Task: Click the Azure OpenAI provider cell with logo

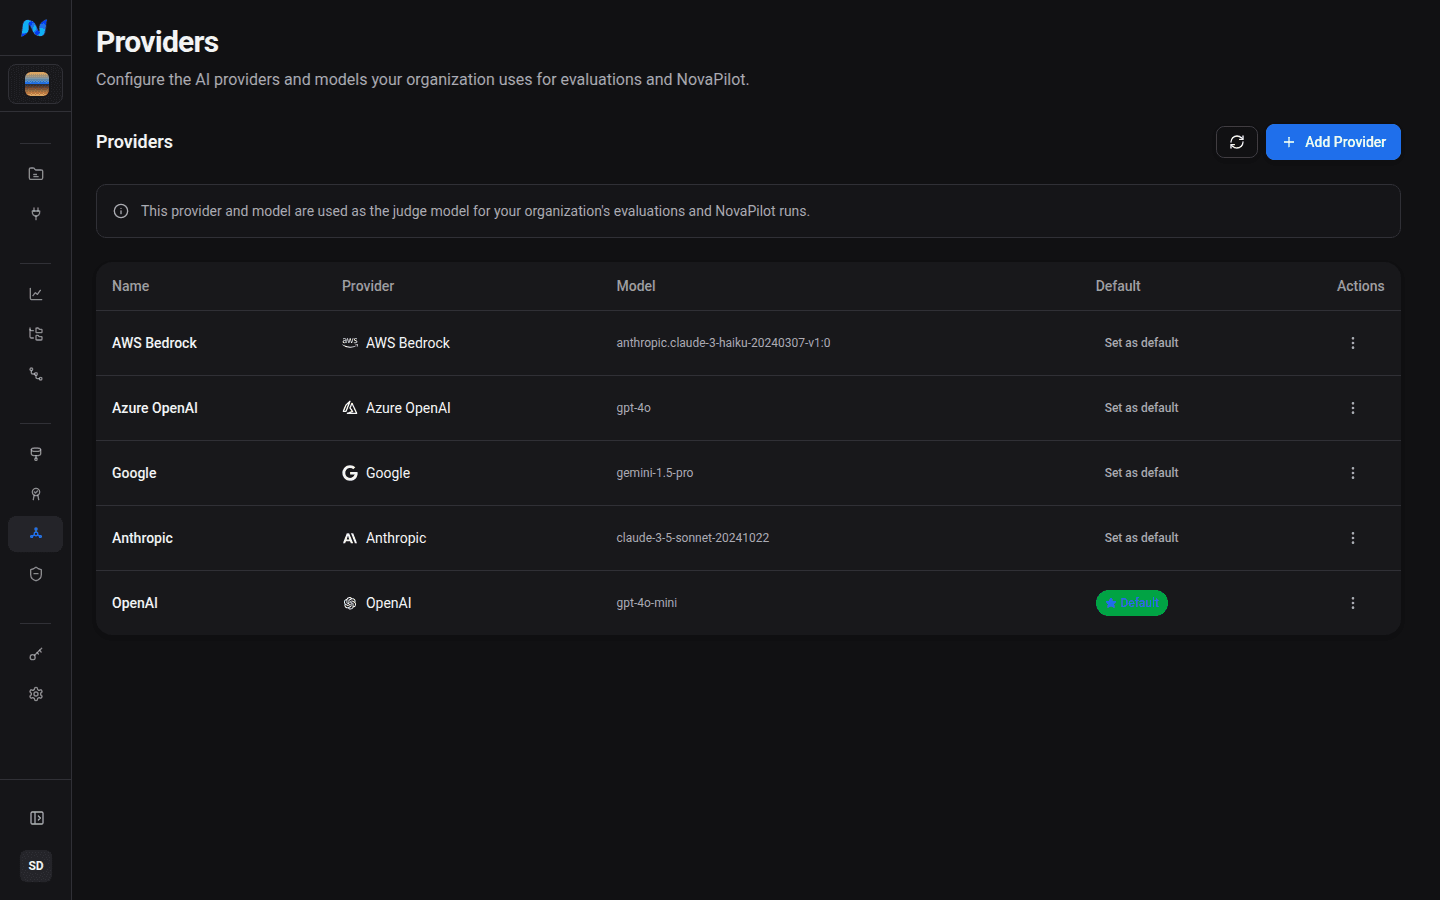Action: tap(396, 408)
